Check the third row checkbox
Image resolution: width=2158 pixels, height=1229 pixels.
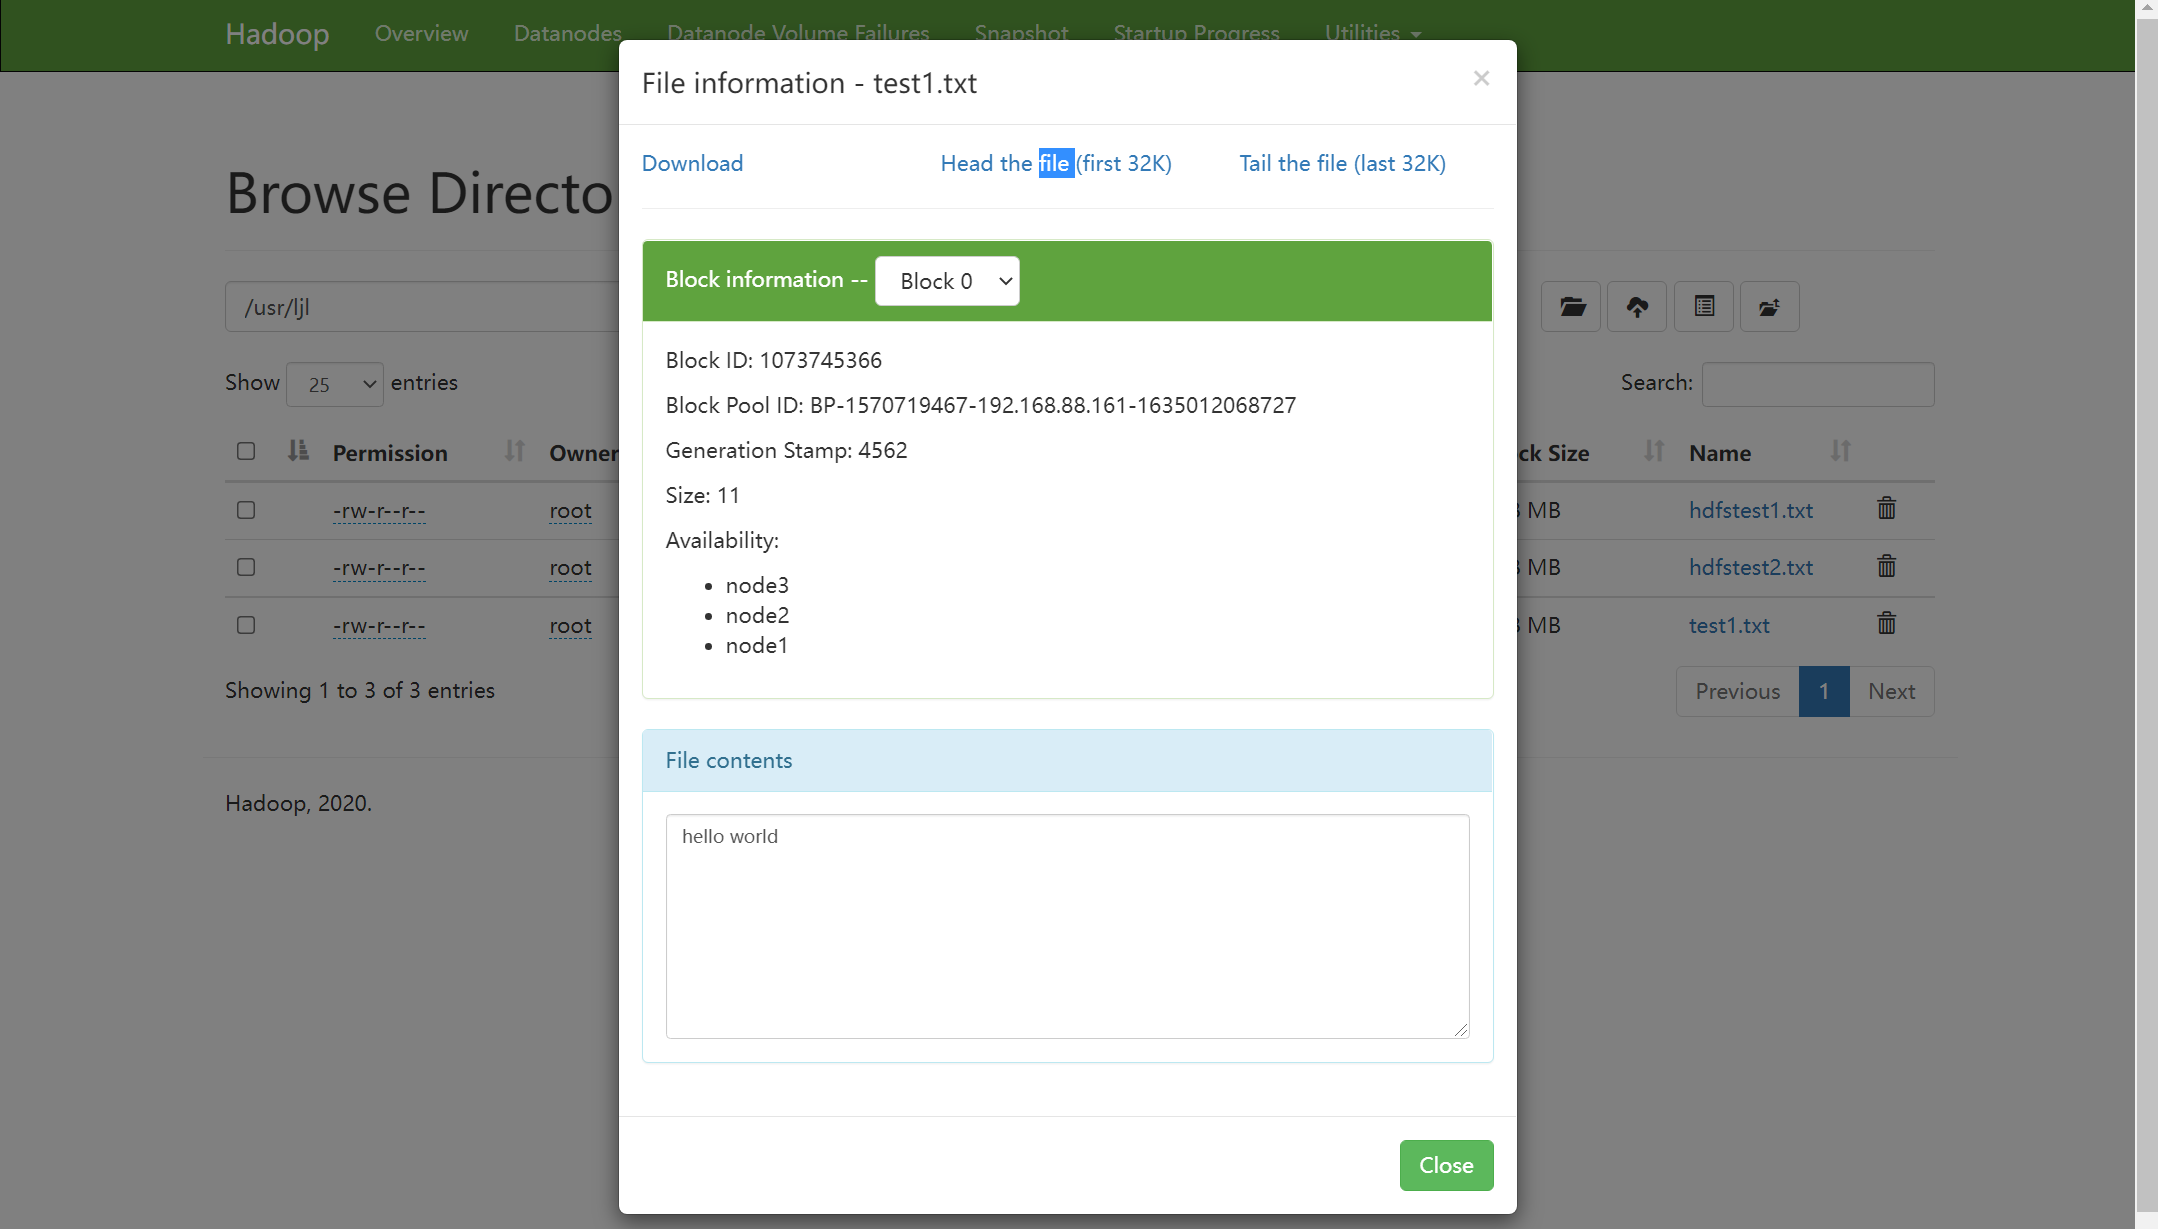click(x=246, y=625)
